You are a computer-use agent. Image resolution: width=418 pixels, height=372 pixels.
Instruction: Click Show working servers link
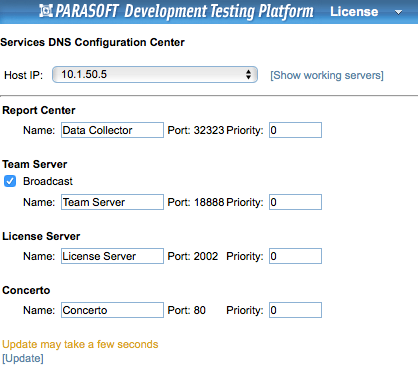click(327, 75)
